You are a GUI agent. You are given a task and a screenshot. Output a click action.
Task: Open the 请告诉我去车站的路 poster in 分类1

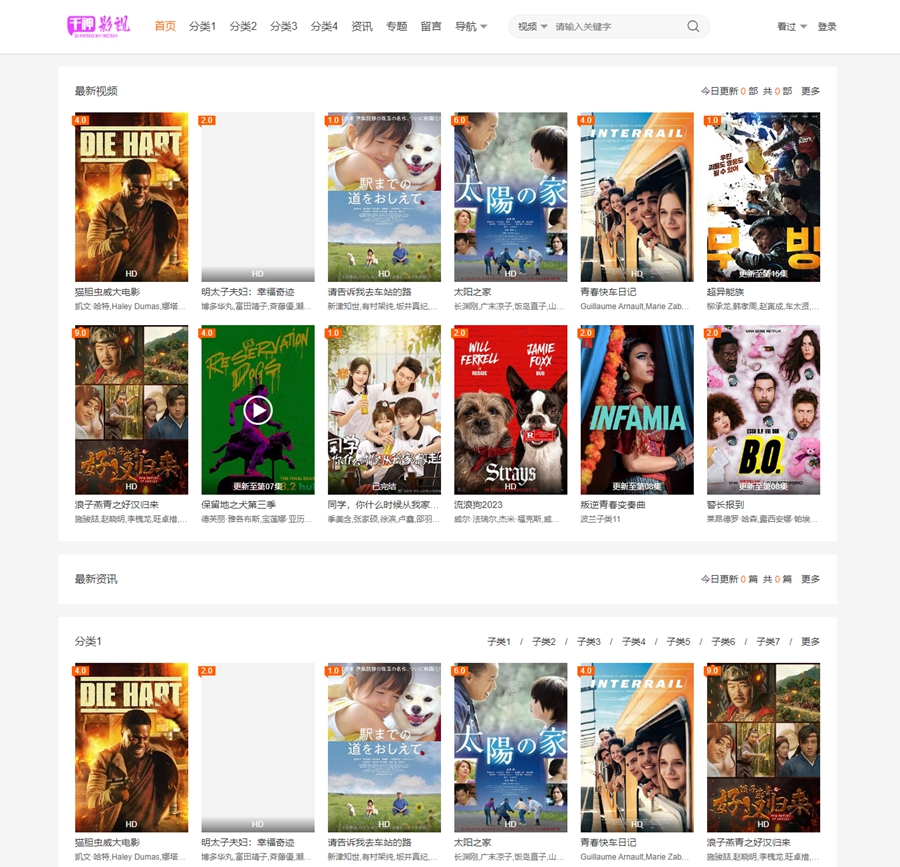tap(384, 748)
